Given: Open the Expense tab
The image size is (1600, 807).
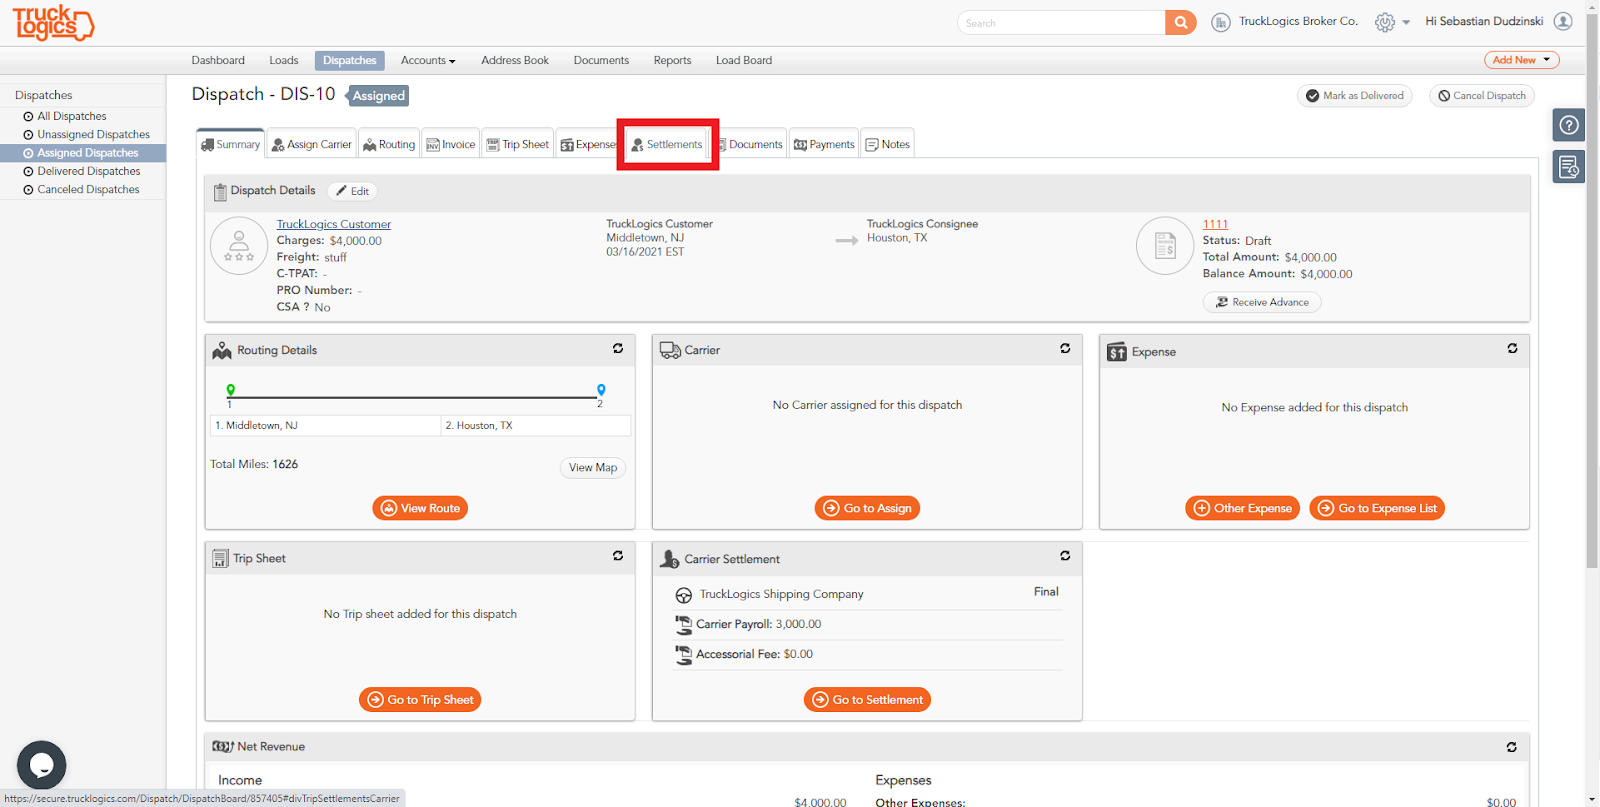Looking at the screenshot, I should [588, 144].
